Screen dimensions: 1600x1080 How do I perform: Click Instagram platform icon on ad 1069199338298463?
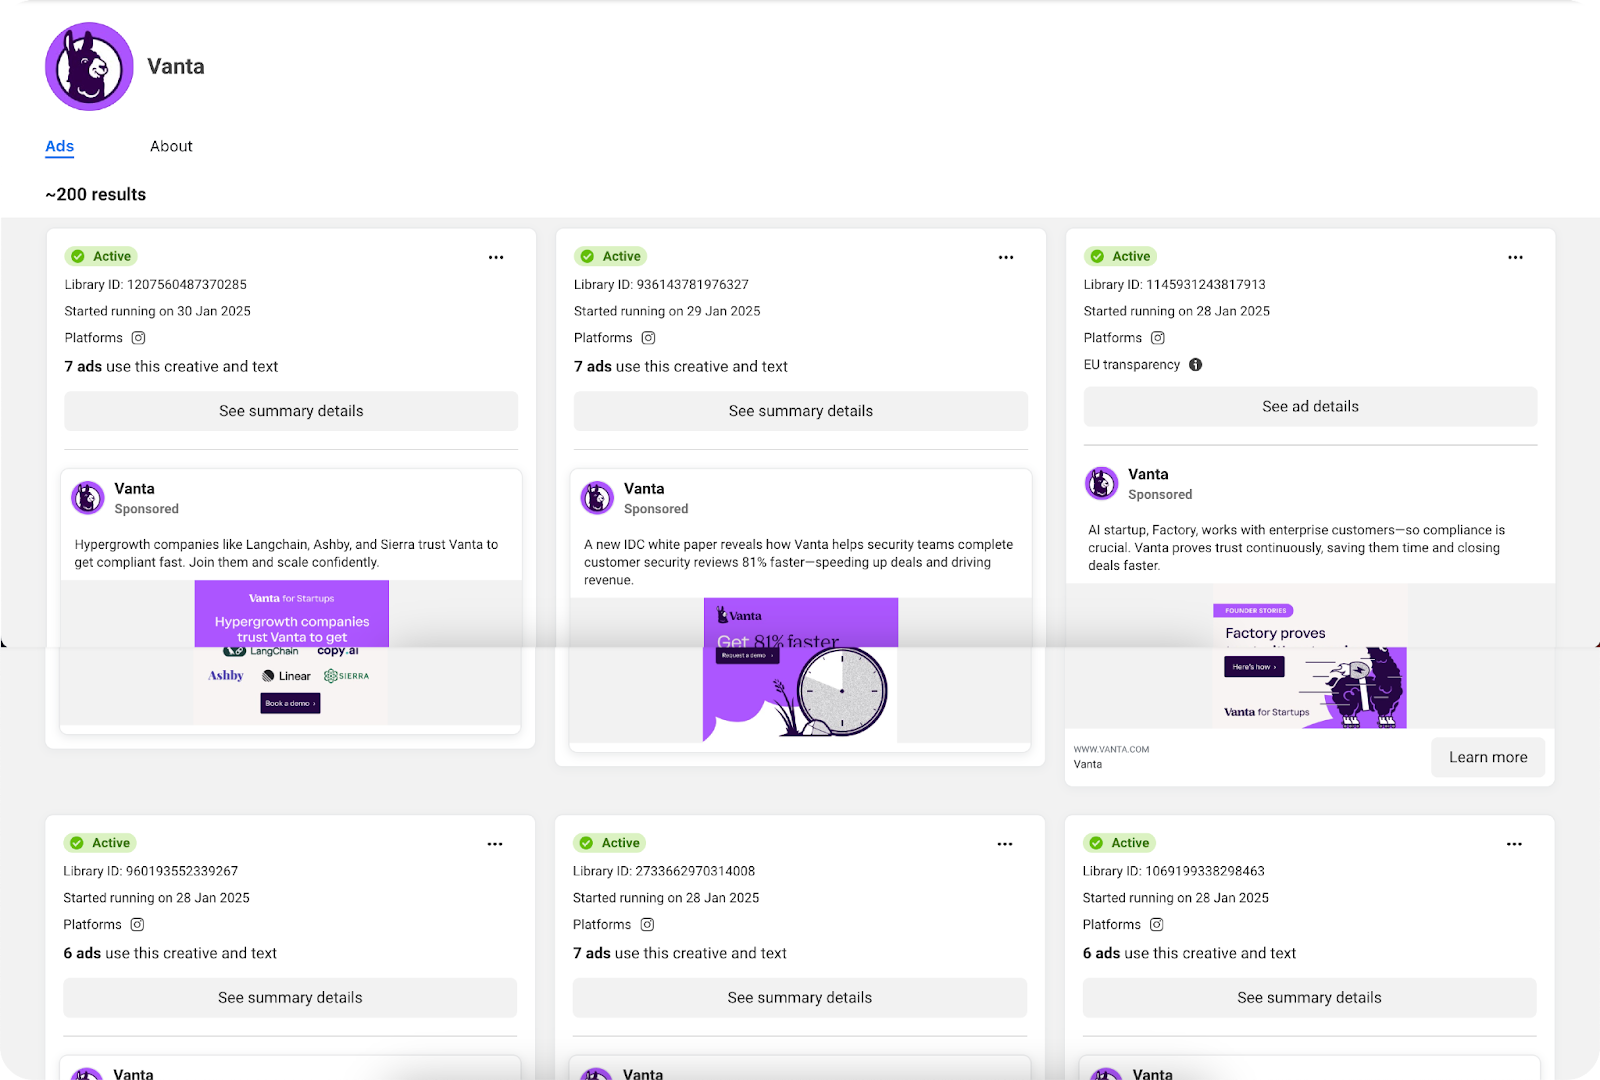[x=1157, y=925]
